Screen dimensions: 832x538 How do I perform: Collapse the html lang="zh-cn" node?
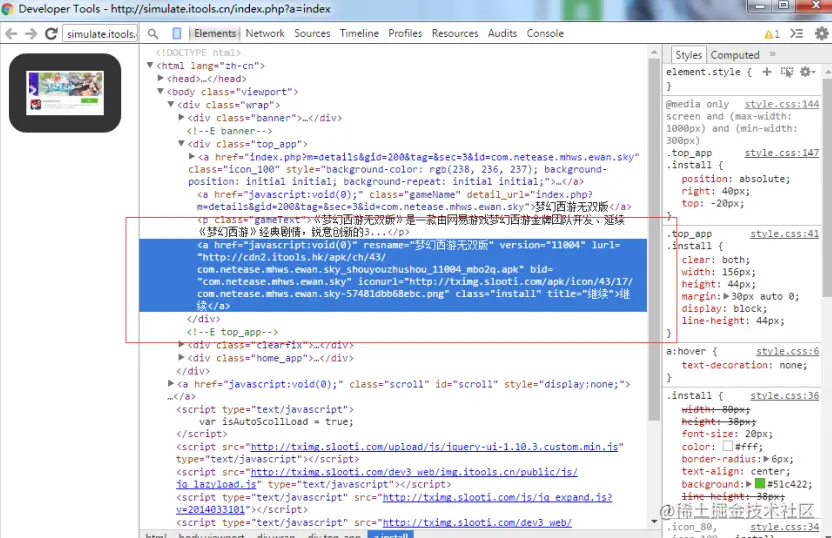pyautogui.click(x=150, y=65)
